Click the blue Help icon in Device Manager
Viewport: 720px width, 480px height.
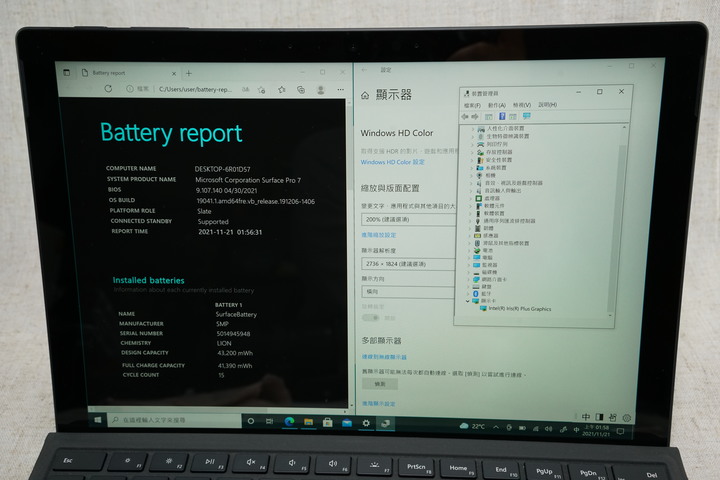point(502,116)
